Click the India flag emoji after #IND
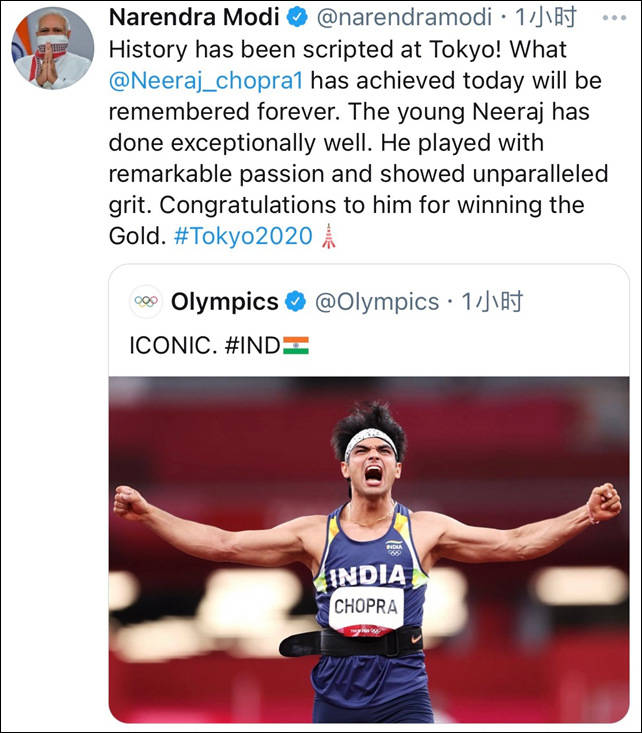The height and width of the screenshot is (733, 642). tap(295, 345)
